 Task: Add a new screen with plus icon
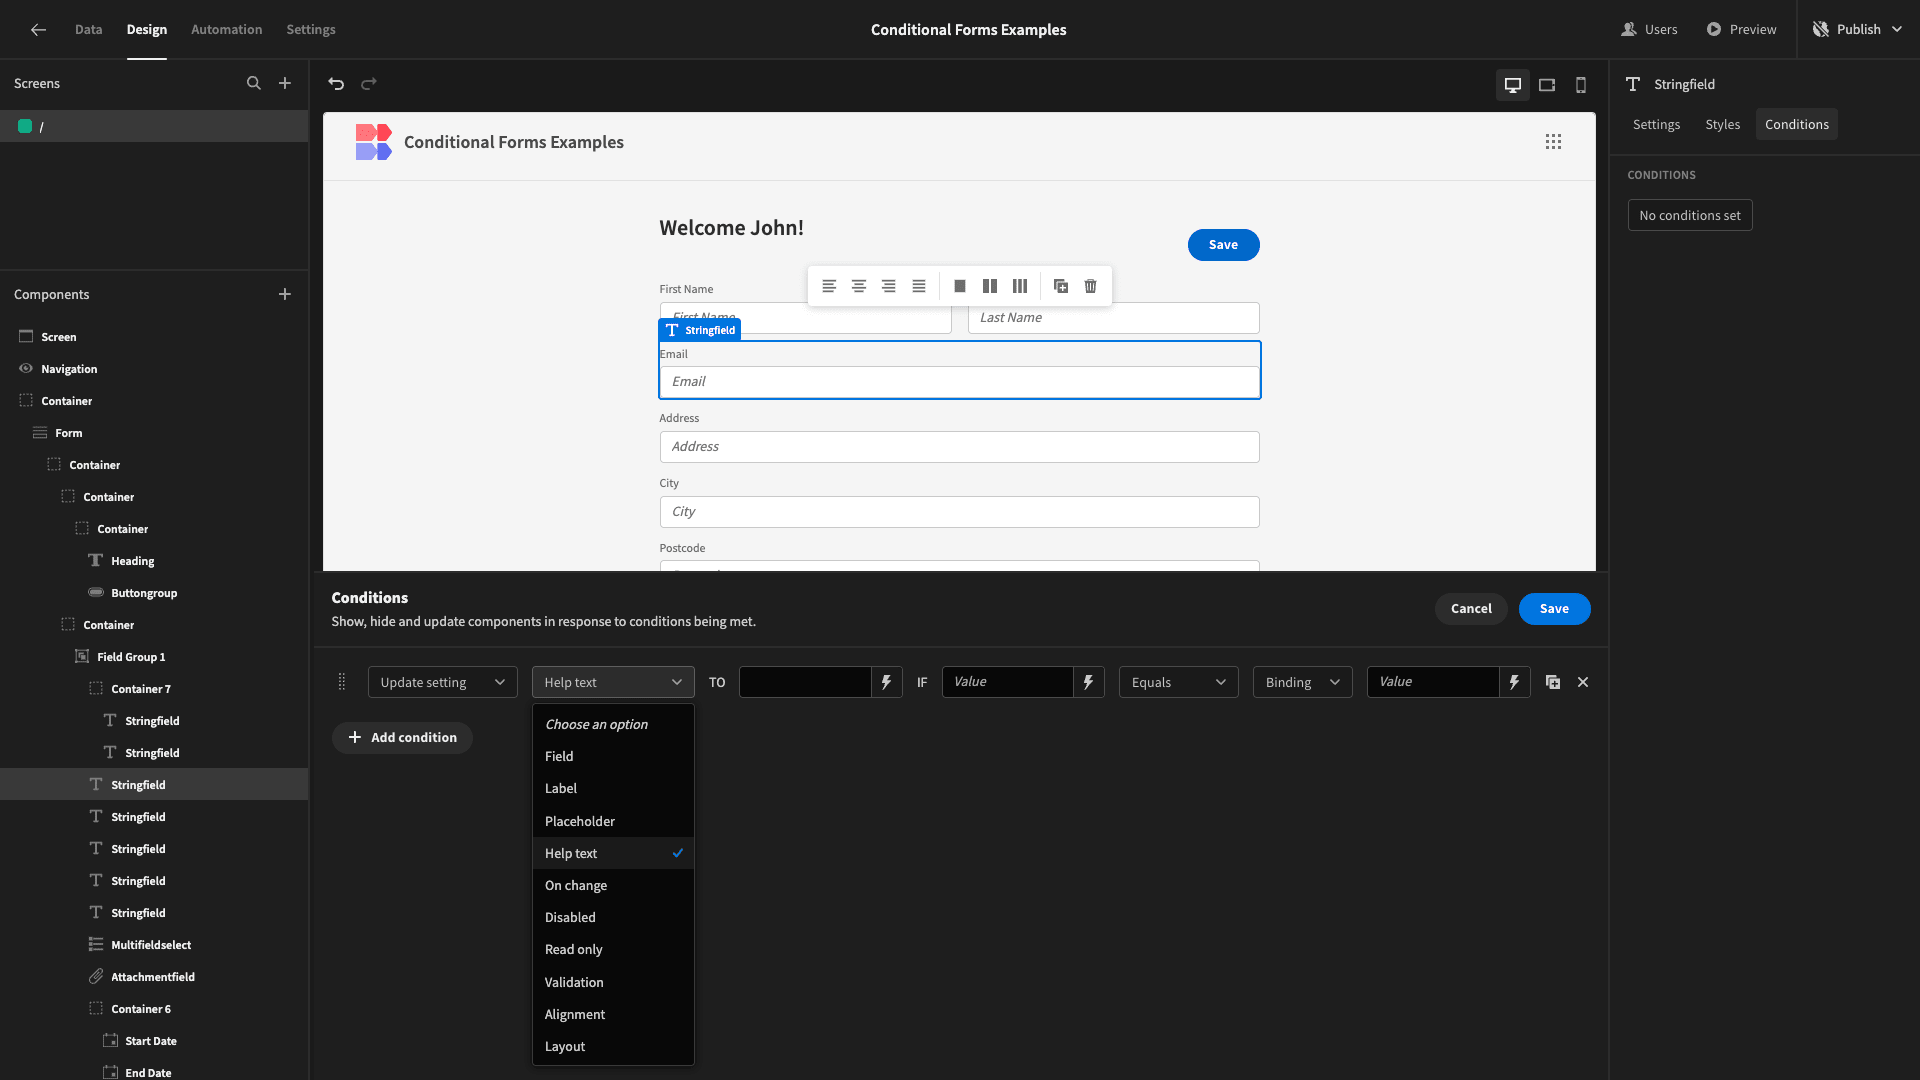point(285,84)
